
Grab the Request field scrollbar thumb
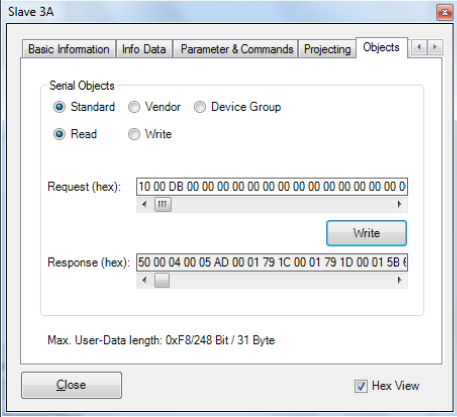162,204
